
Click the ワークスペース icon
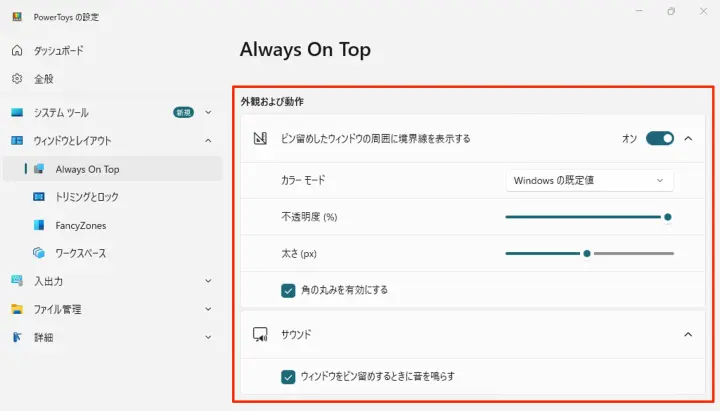39,253
